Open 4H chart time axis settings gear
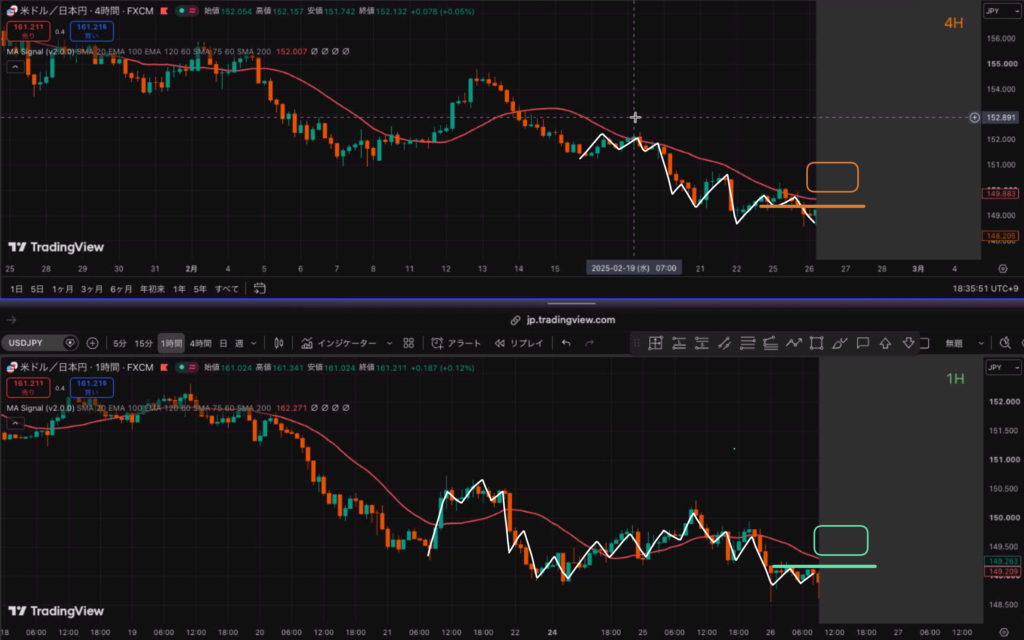 tap(1003, 268)
